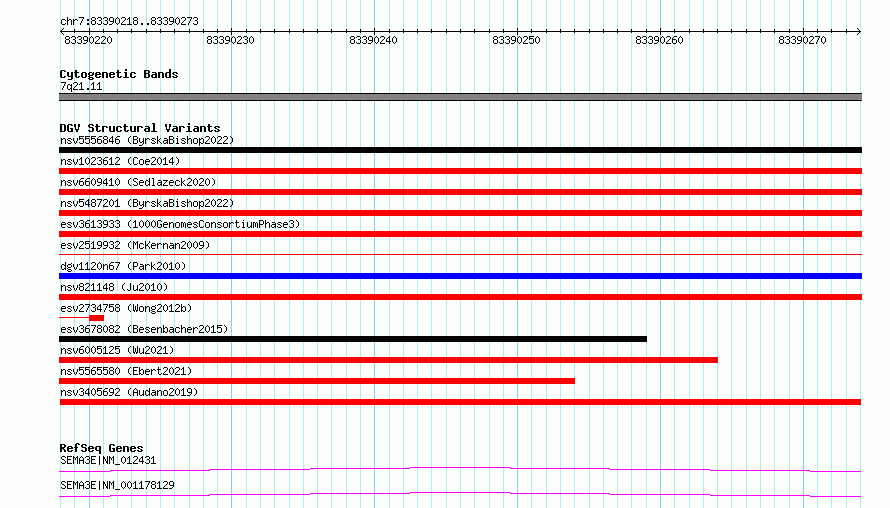
Task: Open variant nsv5556846 (ByrskaBishop2022) label
Action: [147, 140]
